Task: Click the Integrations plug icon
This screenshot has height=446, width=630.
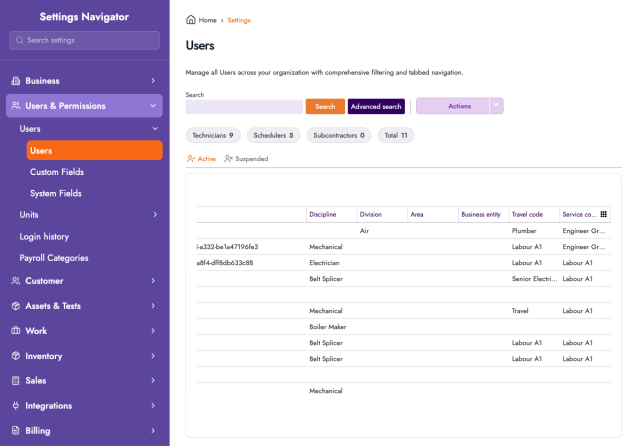Action: click(x=16, y=406)
